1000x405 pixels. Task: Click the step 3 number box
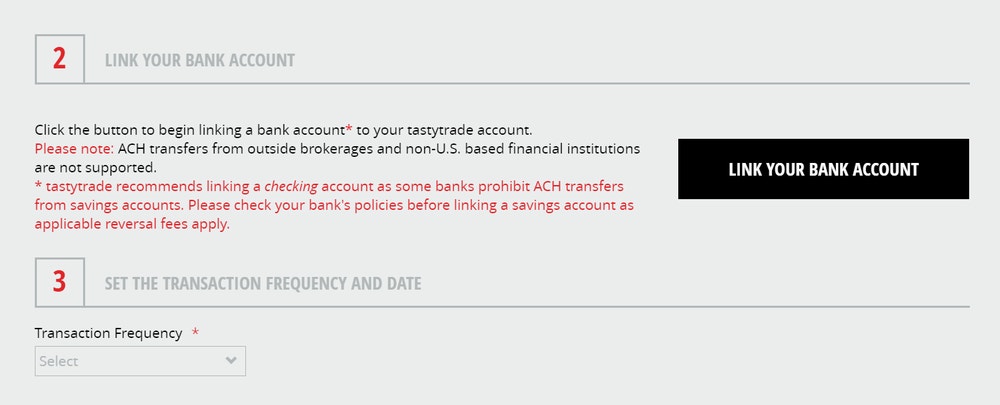point(60,282)
